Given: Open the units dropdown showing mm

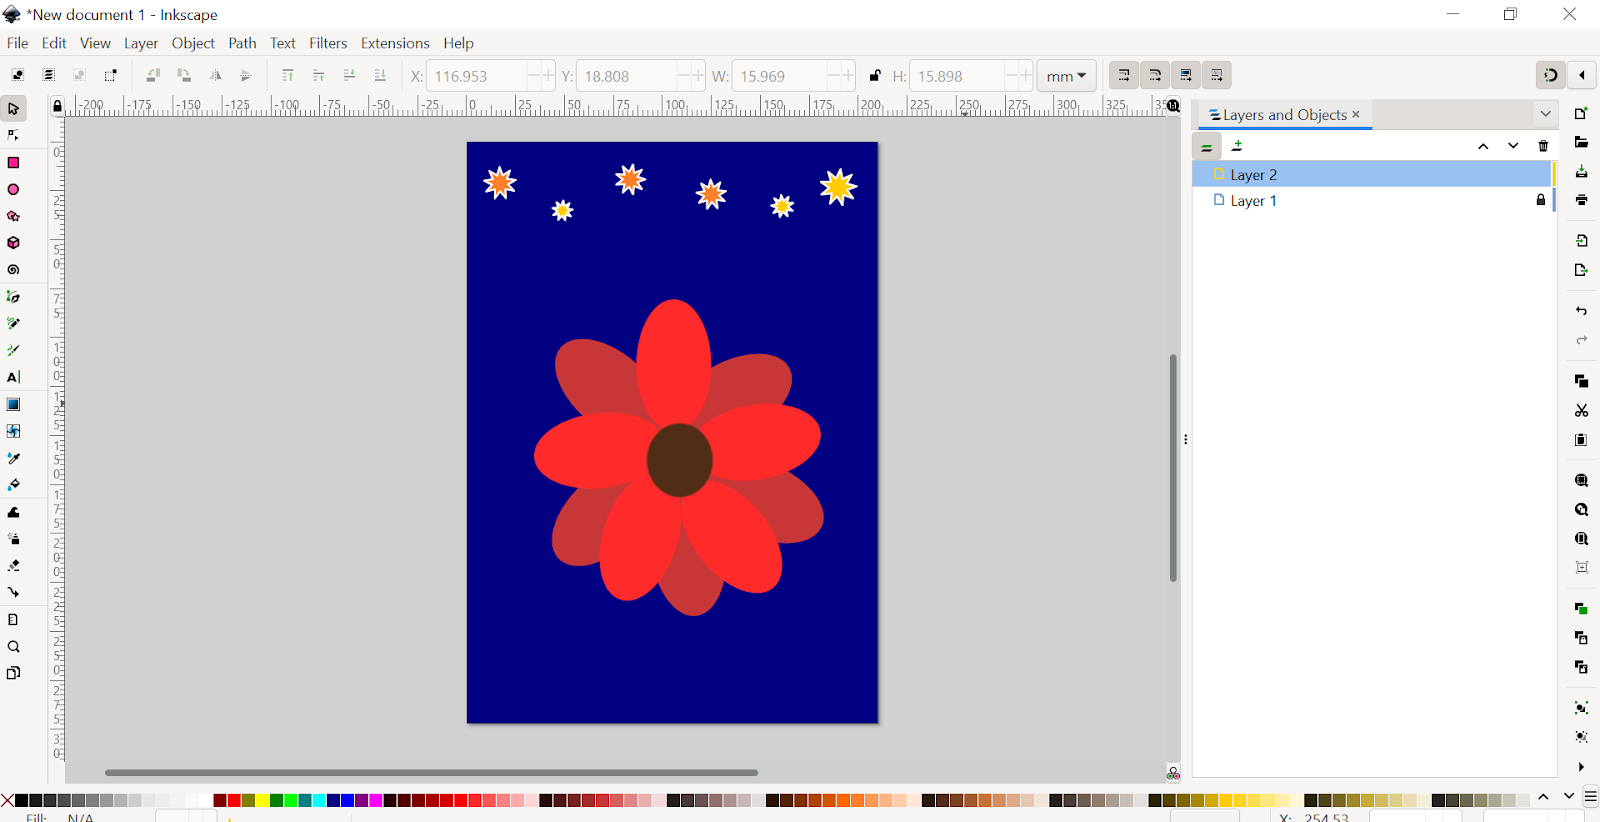Looking at the screenshot, I should point(1067,76).
